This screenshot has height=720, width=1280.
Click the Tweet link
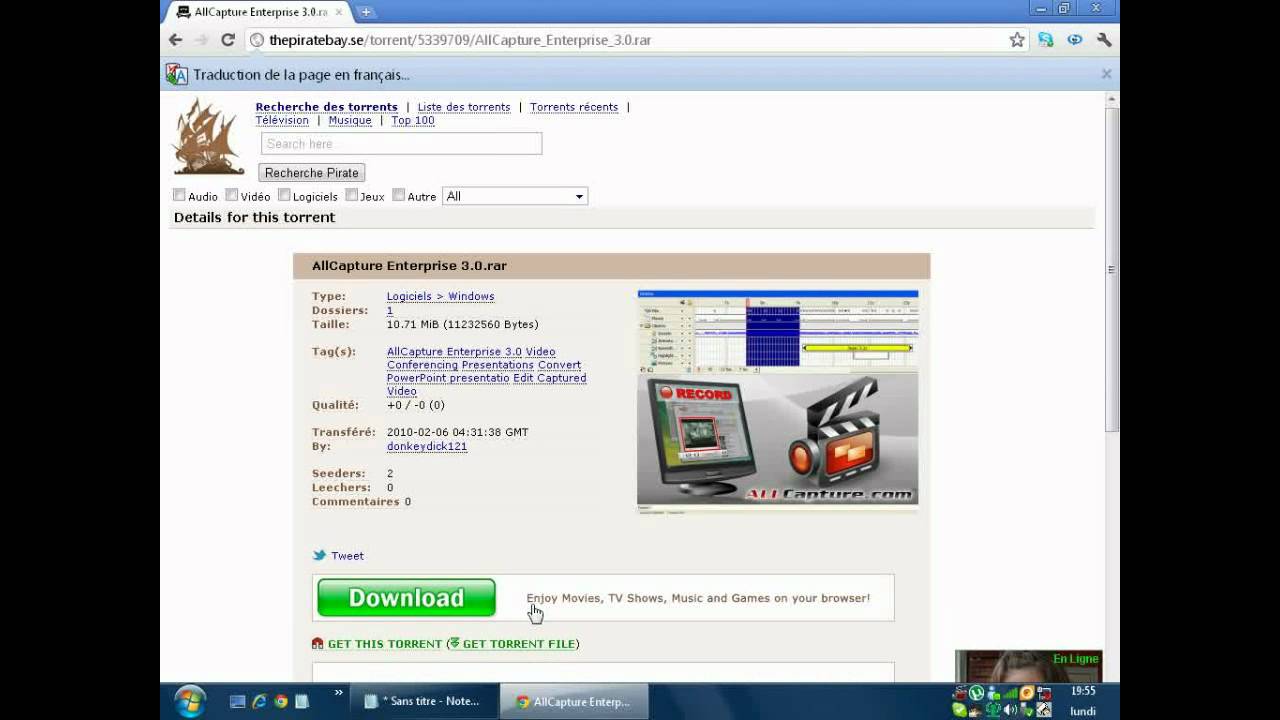click(x=347, y=556)
